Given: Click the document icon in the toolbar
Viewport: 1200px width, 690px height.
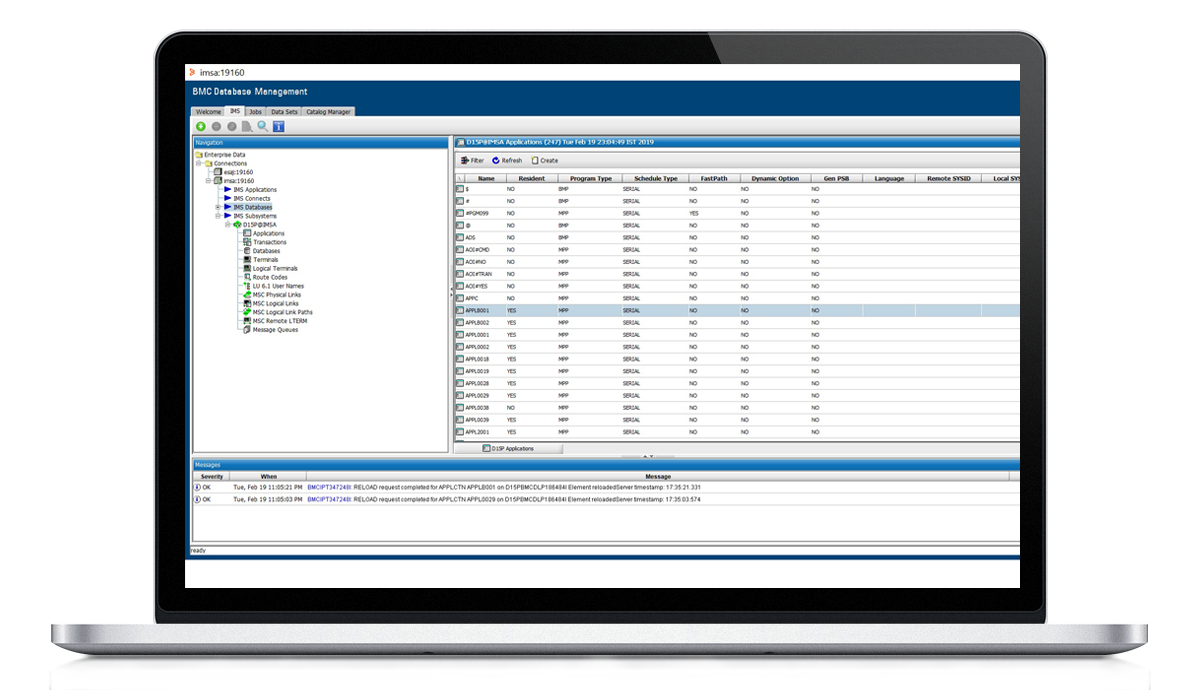Looking at the screenshot, I should [247, 127].
